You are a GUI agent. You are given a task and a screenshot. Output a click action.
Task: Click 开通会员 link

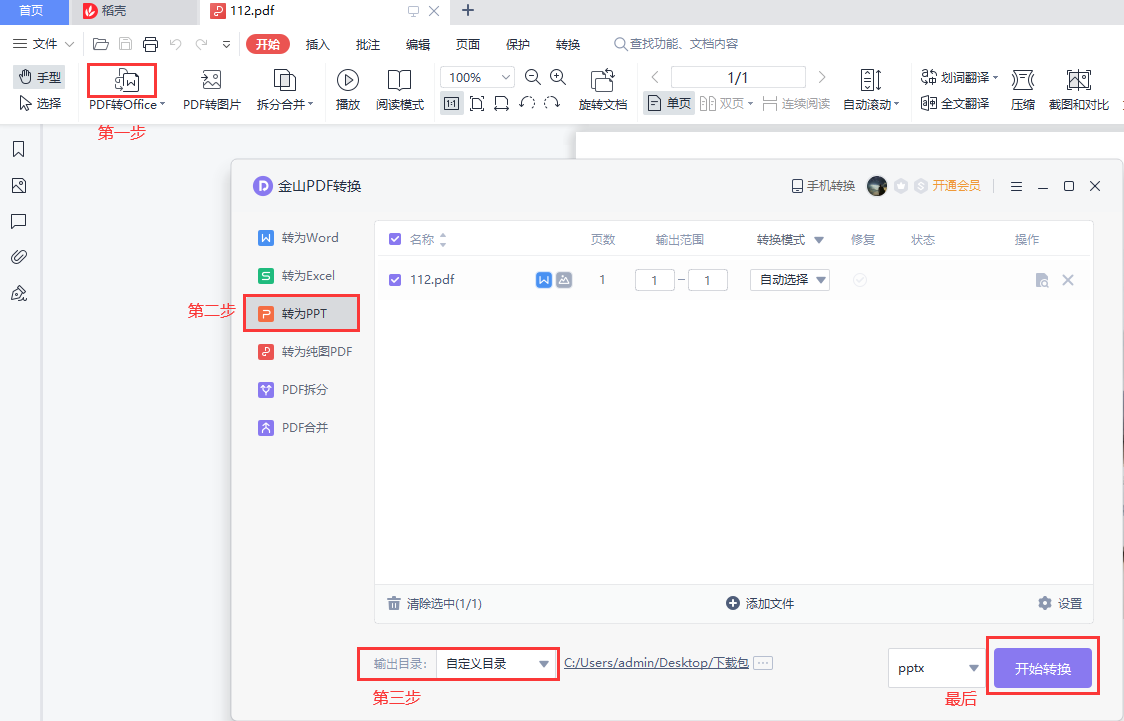point(956,186)
